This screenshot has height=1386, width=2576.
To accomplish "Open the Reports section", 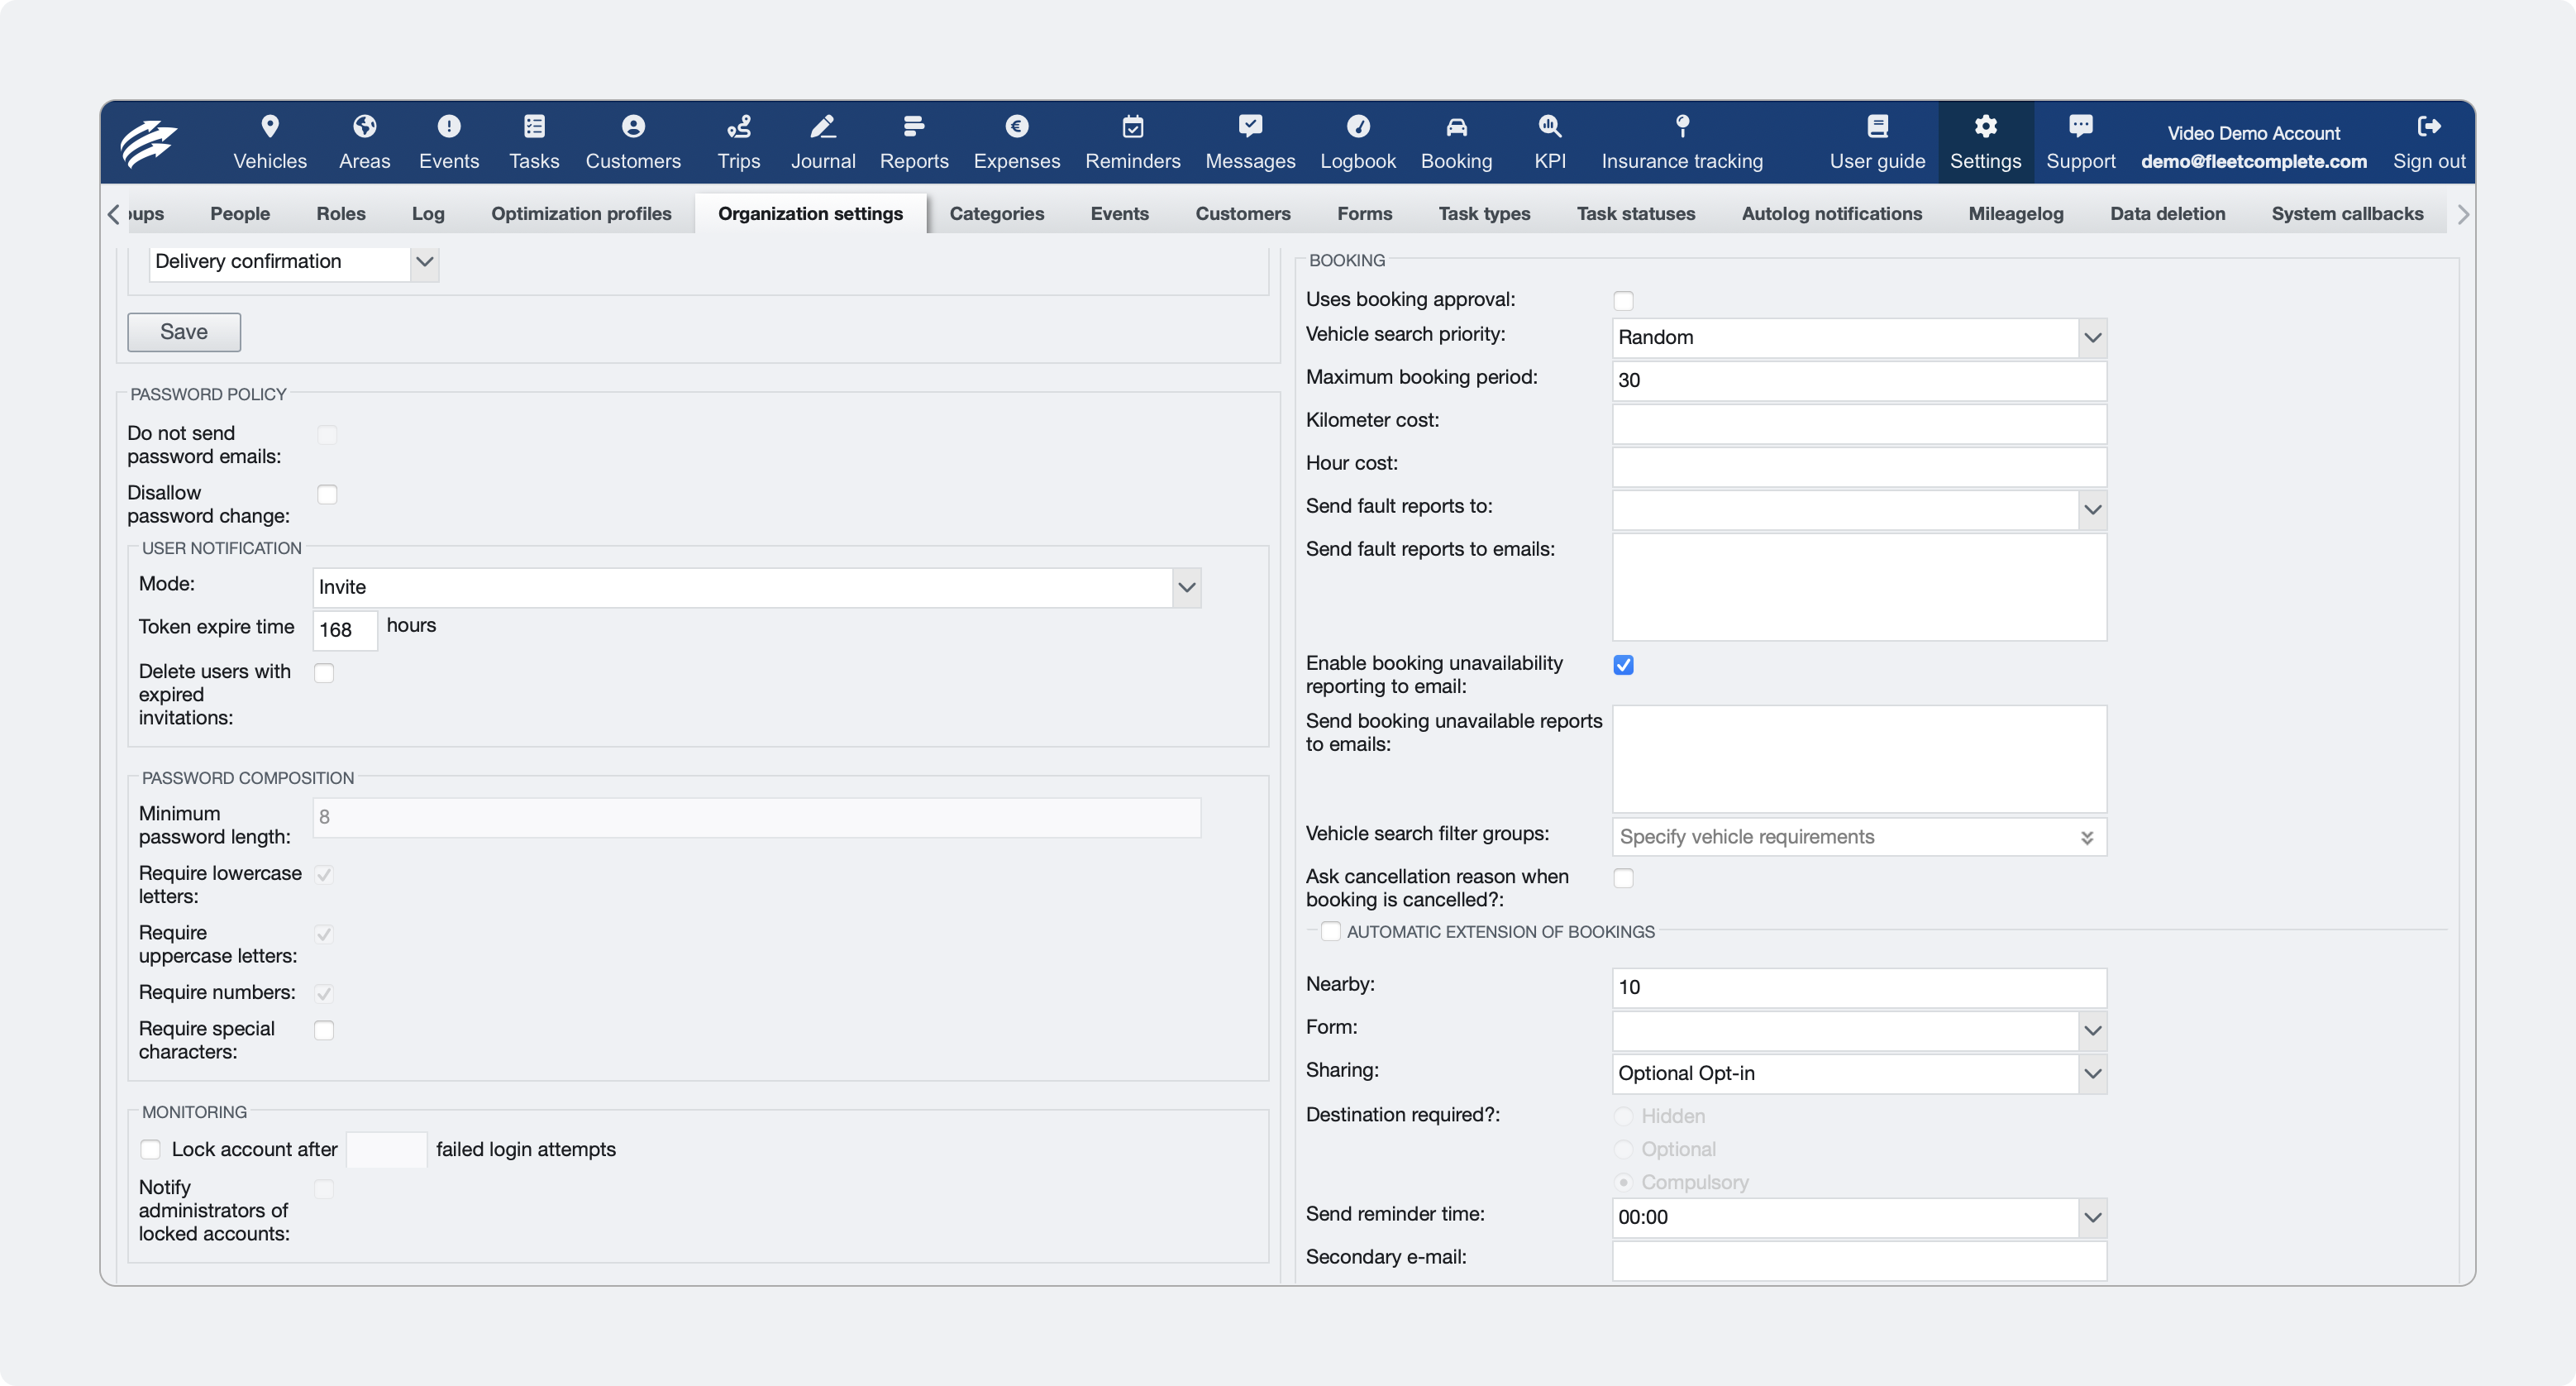I will 914,142.
